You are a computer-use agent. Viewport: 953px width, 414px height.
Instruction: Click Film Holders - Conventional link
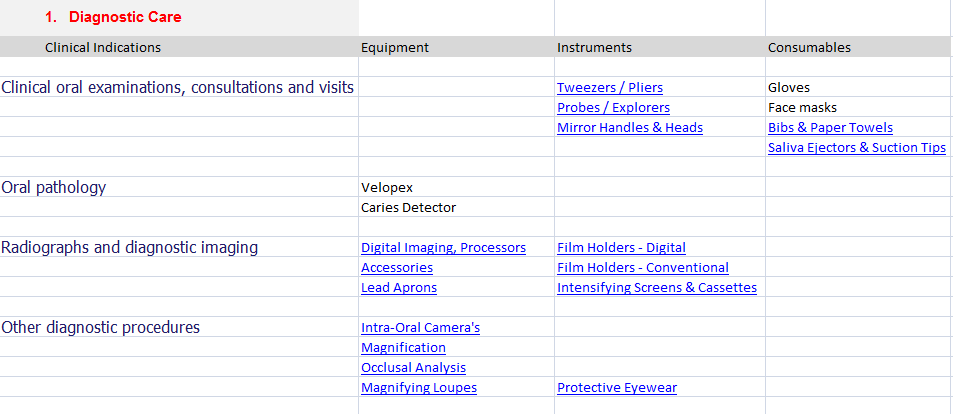click(x=642, y=268)
